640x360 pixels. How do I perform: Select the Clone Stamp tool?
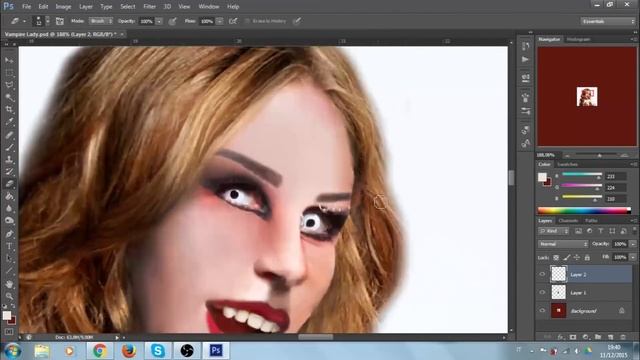tap(9, 160)
